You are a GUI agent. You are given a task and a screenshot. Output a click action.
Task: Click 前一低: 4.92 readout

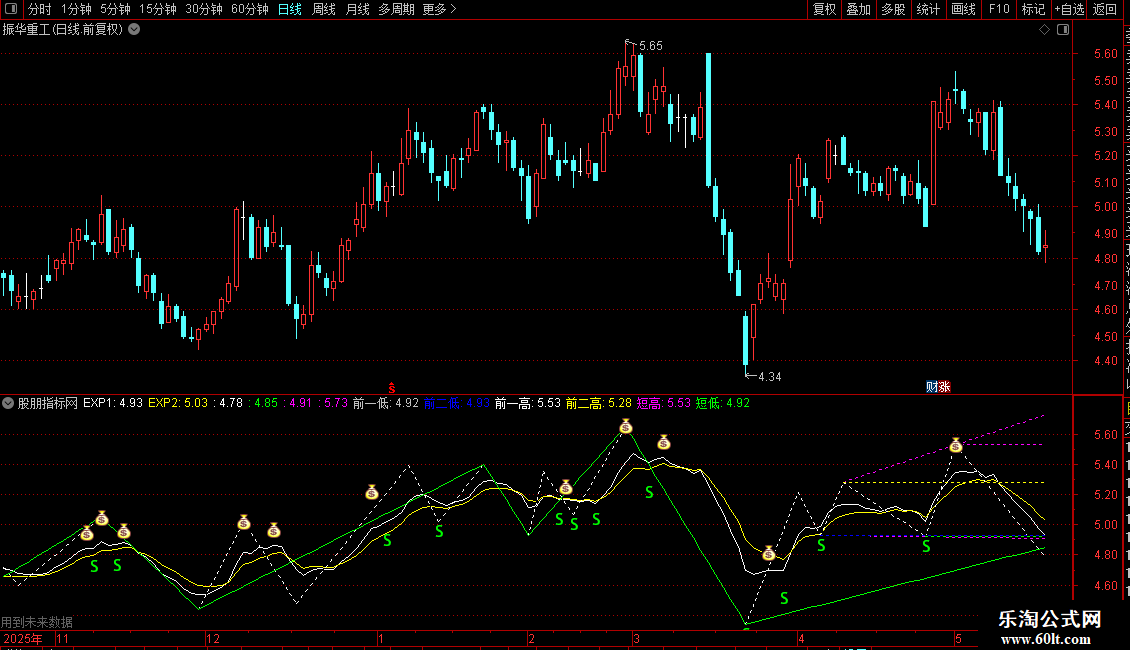pos(386,404)
